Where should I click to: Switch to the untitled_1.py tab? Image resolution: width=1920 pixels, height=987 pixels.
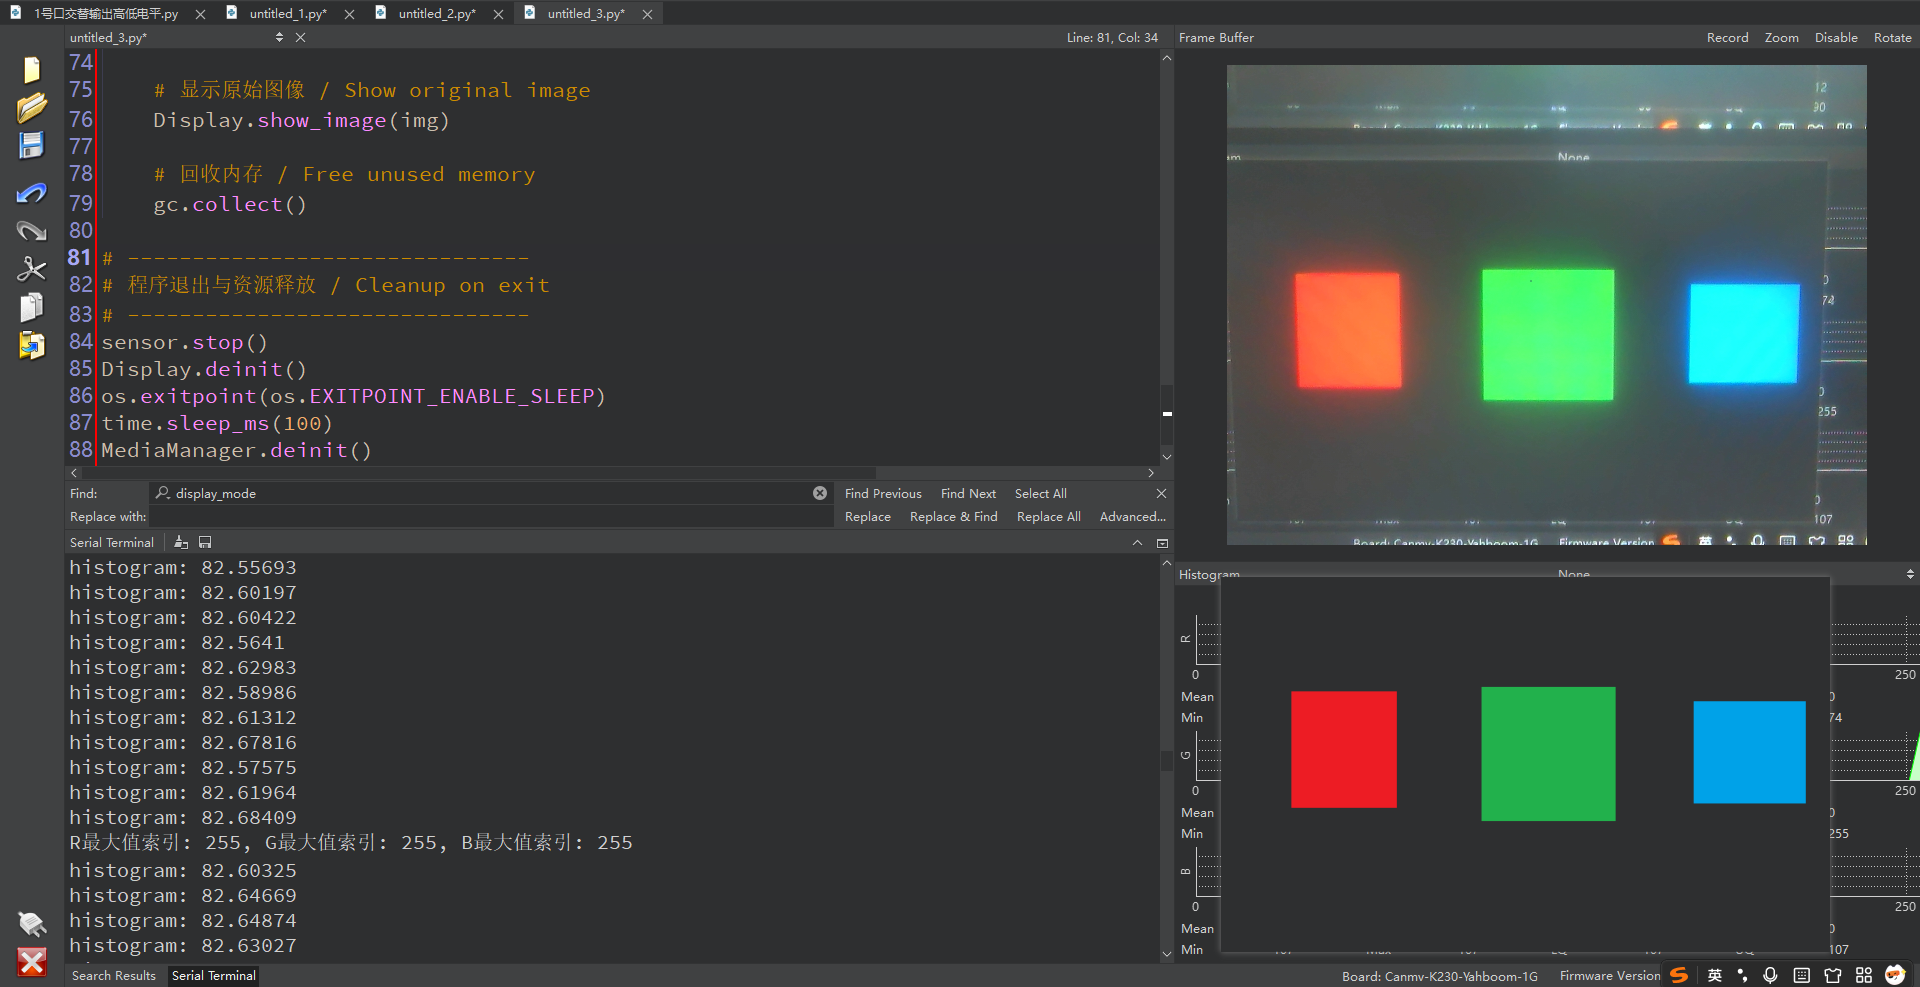tap(288, 13)
